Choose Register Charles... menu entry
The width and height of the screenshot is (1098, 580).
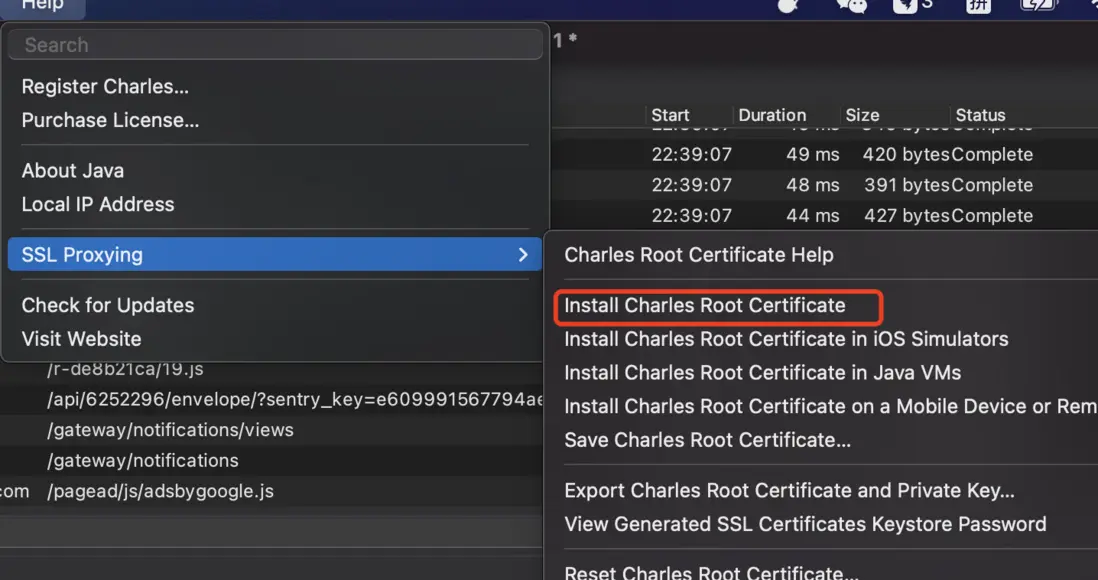105,87
